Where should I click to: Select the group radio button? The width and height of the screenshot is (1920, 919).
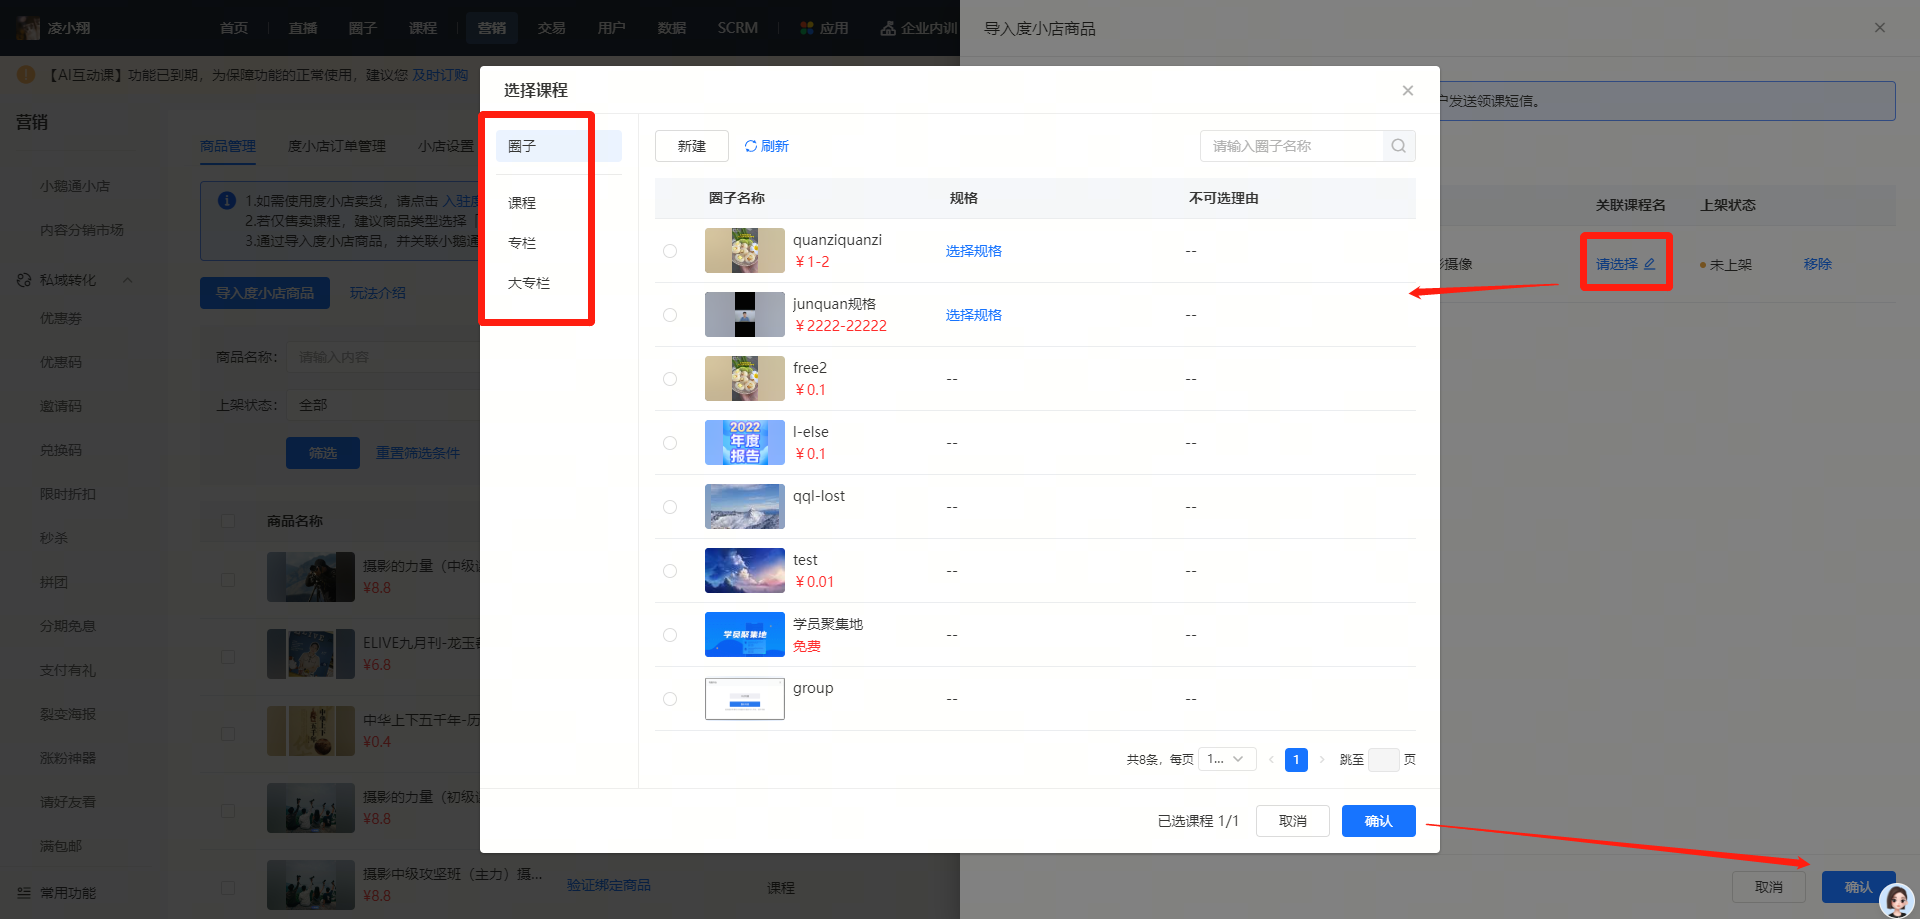pyautogui.click(x=670, y=699)
